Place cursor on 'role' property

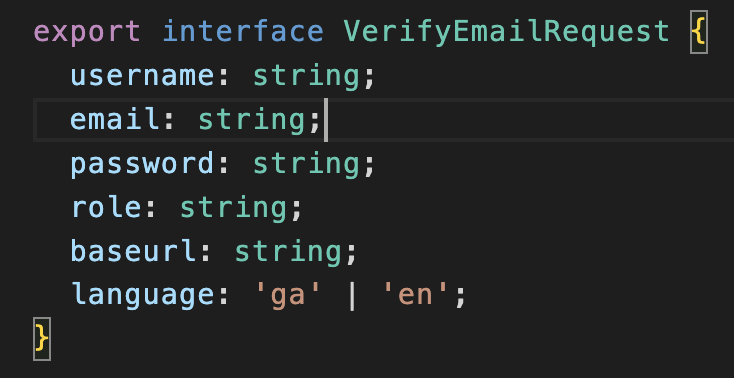(x=106, y=207)
